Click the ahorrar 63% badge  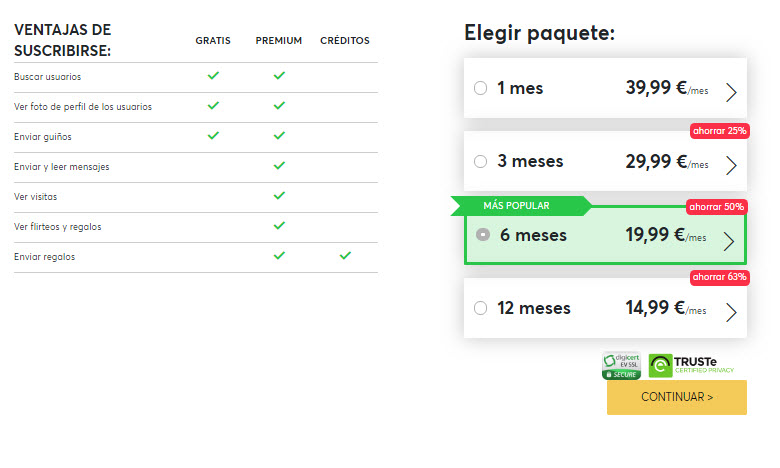click(719, 277)
